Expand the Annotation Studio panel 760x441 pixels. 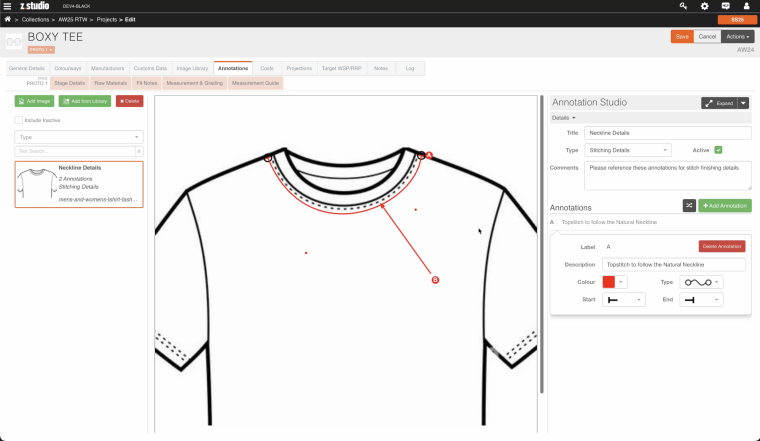point(719,103)
